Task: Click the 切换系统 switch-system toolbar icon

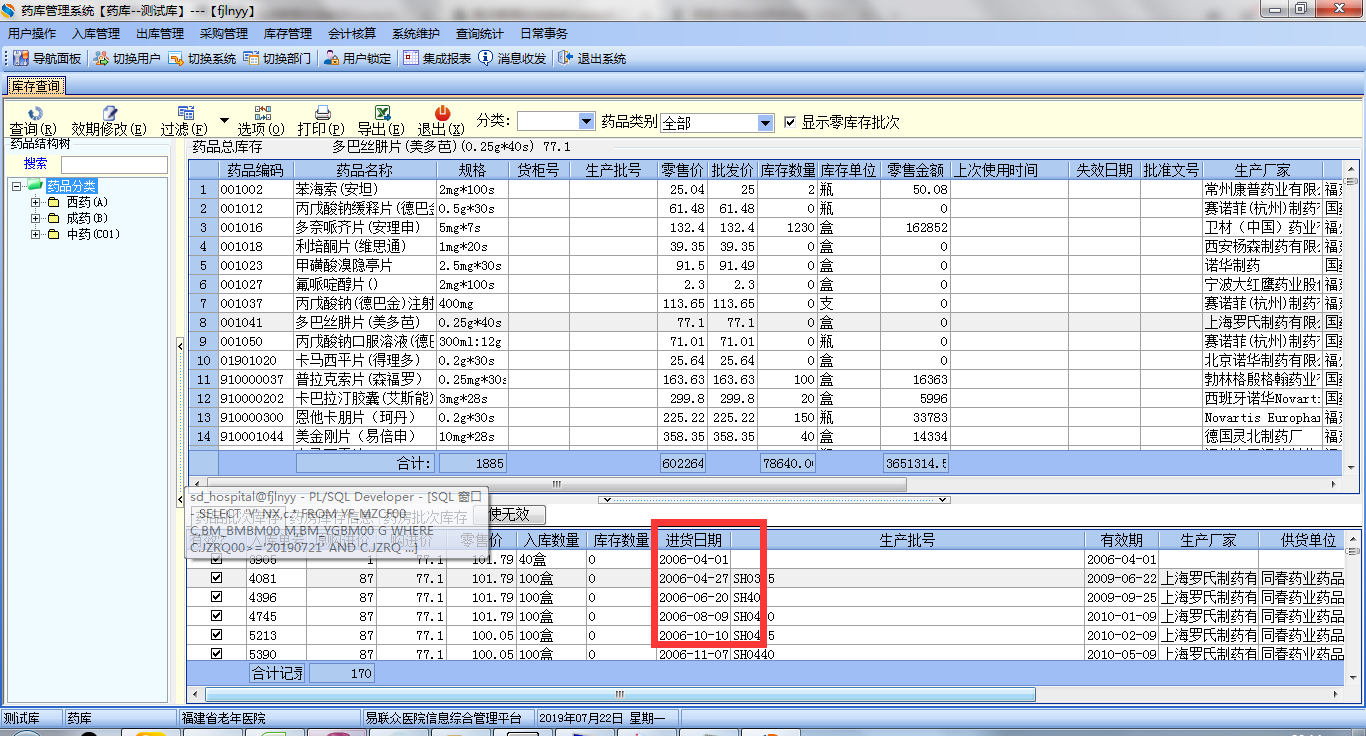Action: pyautogui.click(x=202, y=59)
